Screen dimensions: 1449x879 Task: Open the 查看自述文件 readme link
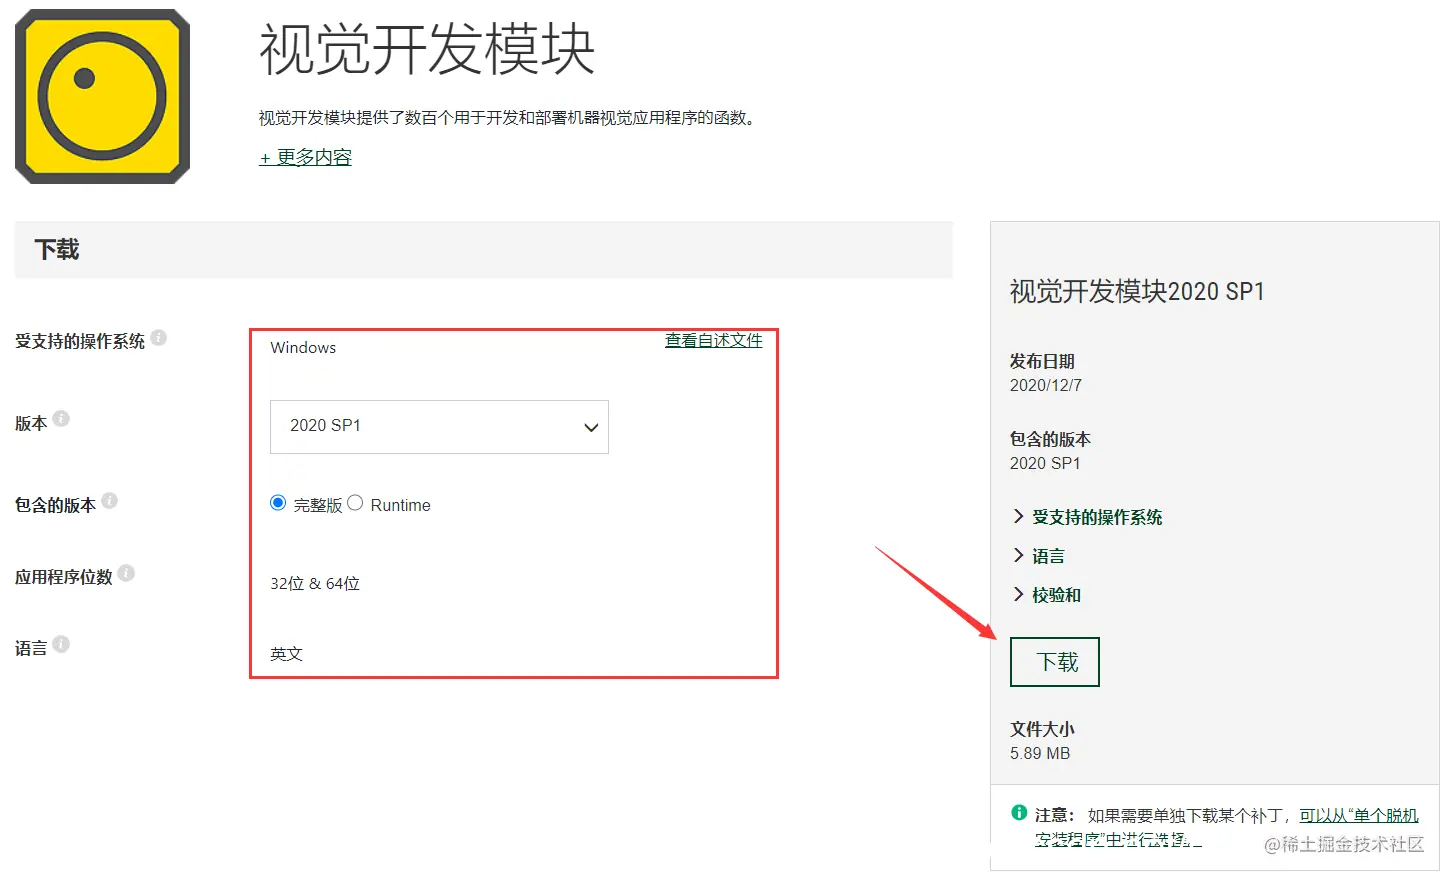click(714, 341)
